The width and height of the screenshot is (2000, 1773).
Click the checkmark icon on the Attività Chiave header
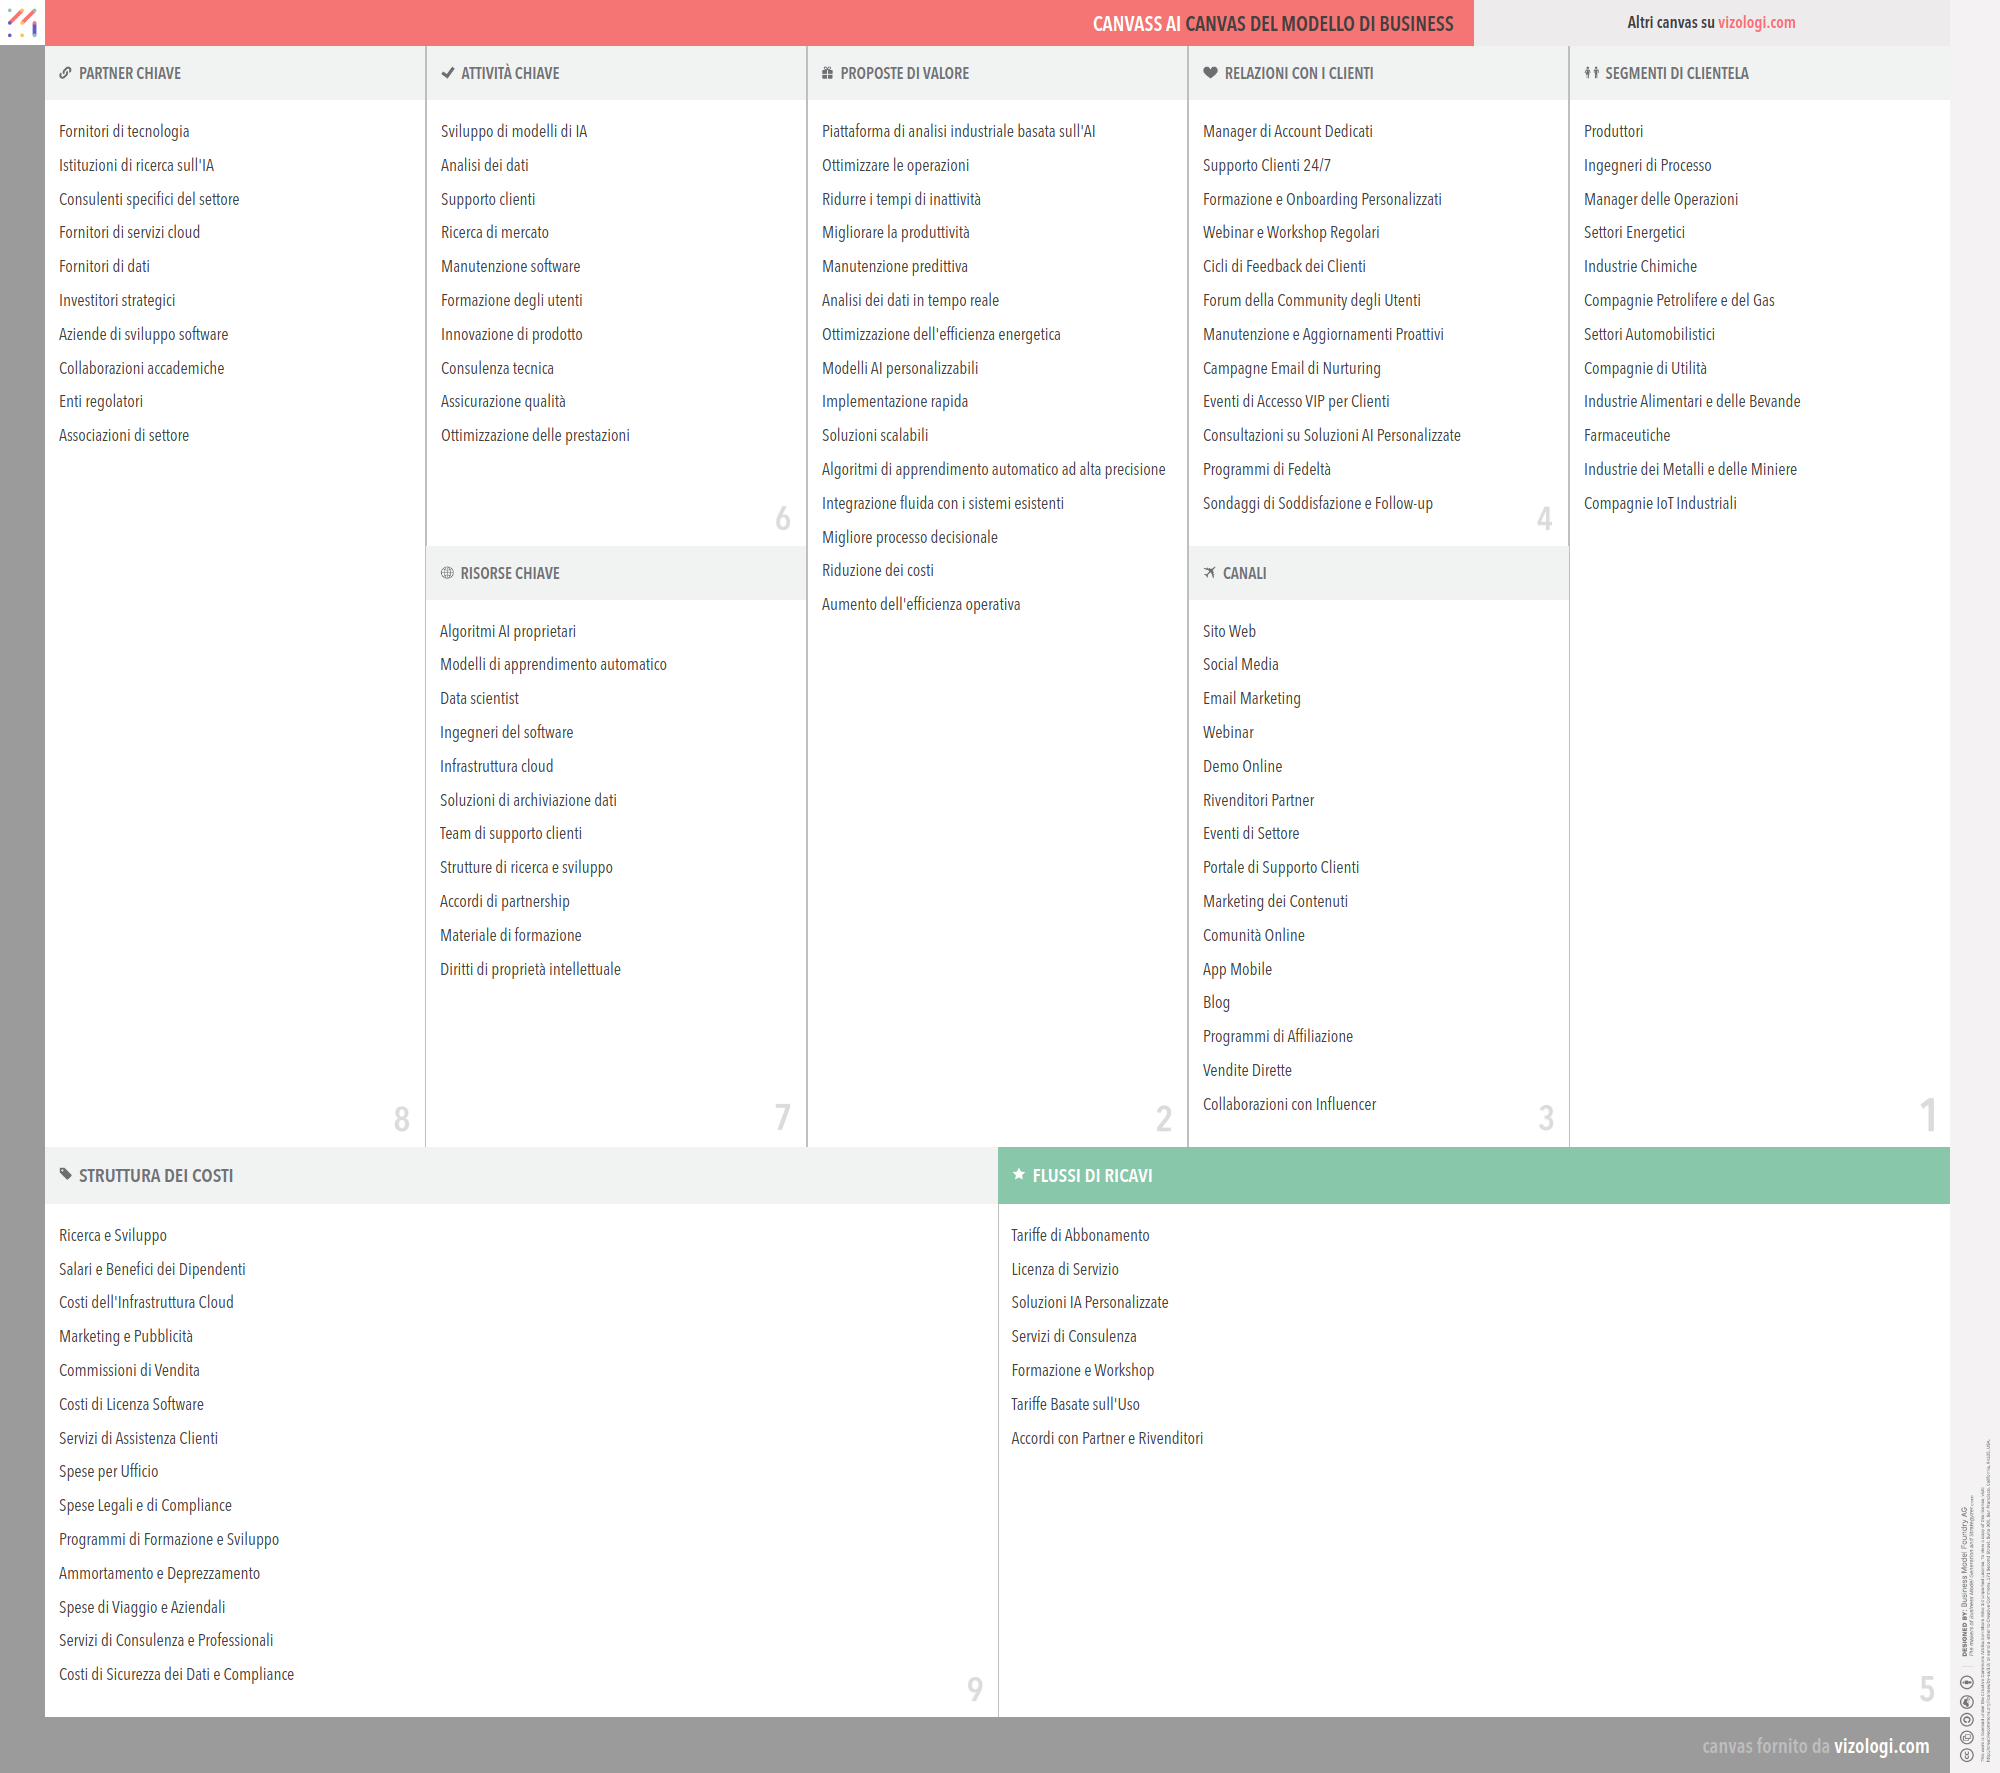coord(447,73)
